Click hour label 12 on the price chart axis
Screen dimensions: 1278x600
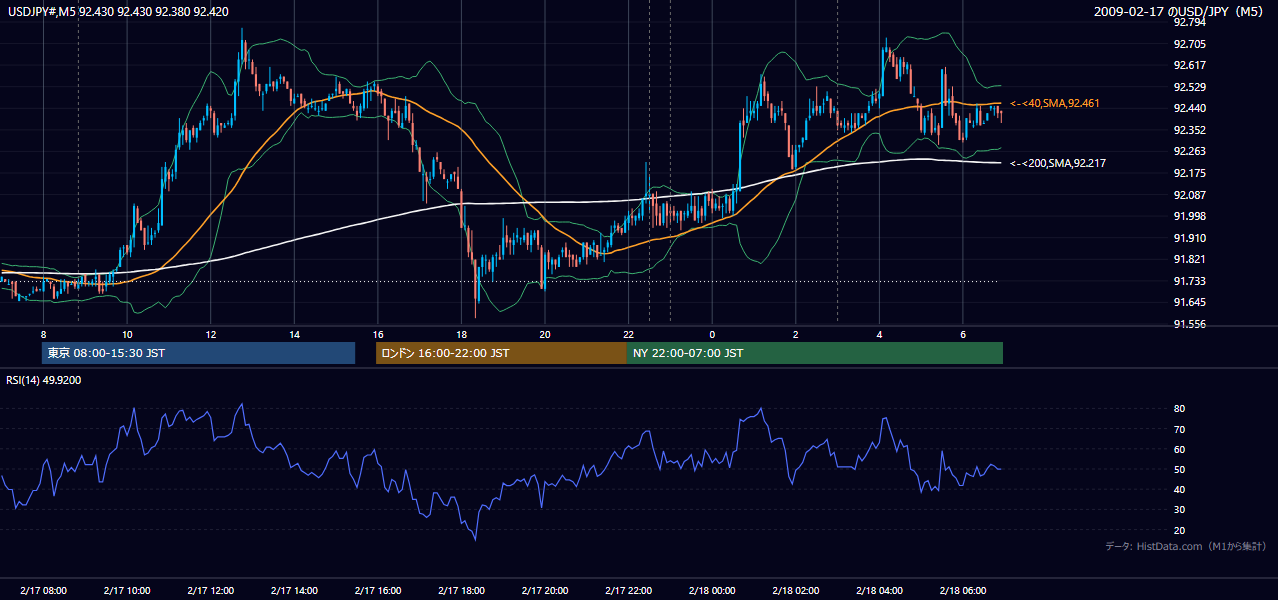tap(210, 334)
